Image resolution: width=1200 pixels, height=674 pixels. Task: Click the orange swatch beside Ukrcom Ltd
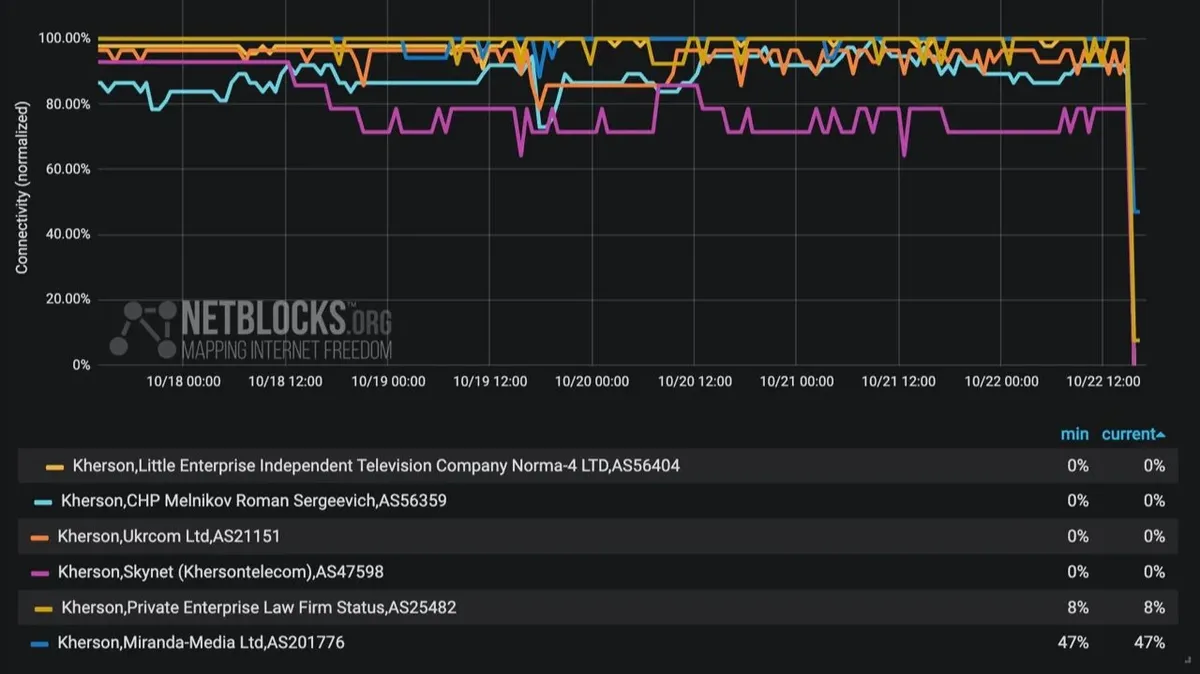click(x=40, y=537)
